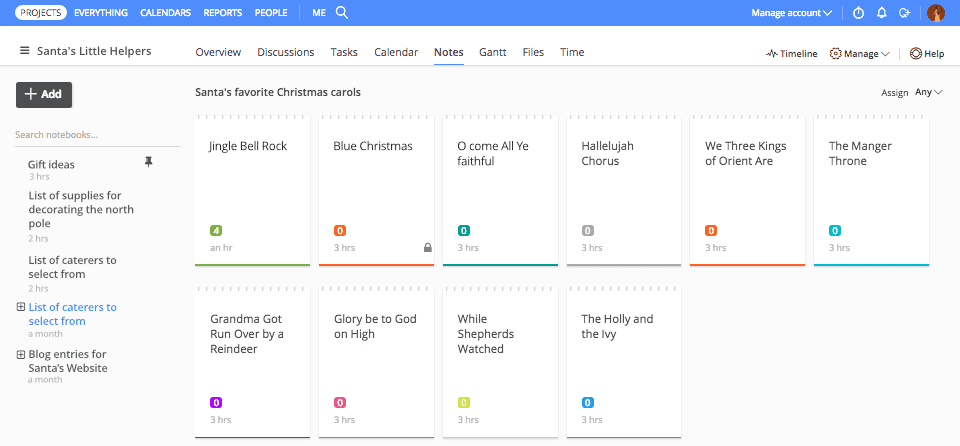Click the timer clock icon
This screenshot has width=960, height=446.
pyautogui.click(x=858, y=13)
